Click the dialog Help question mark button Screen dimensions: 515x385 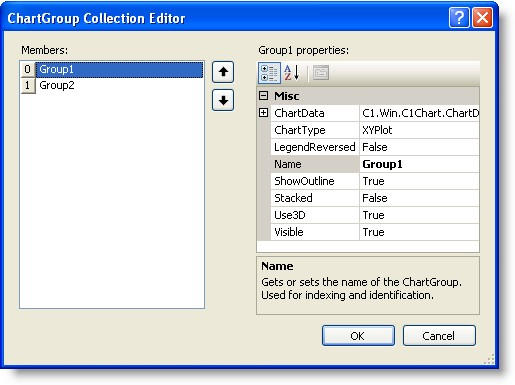click(459, 17)
